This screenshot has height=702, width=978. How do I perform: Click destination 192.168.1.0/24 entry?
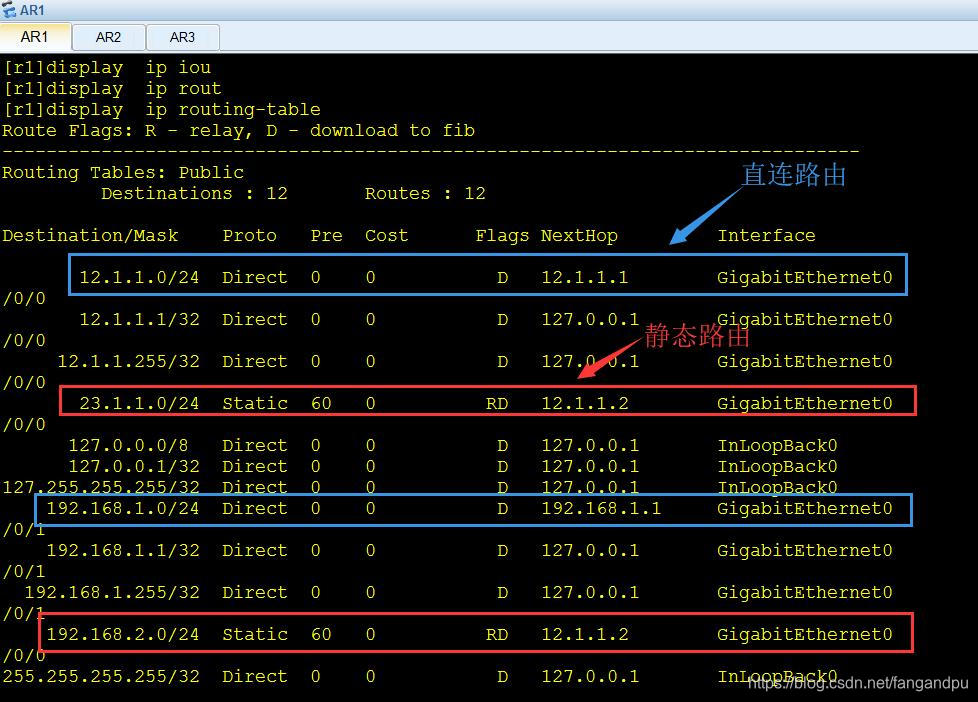(x=123, y=509)
